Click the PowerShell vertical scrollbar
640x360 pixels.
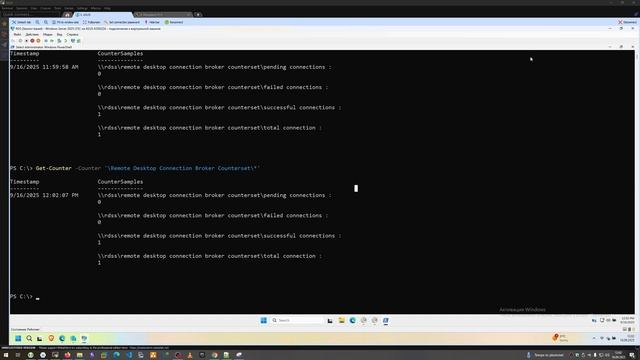pos(637,182)
